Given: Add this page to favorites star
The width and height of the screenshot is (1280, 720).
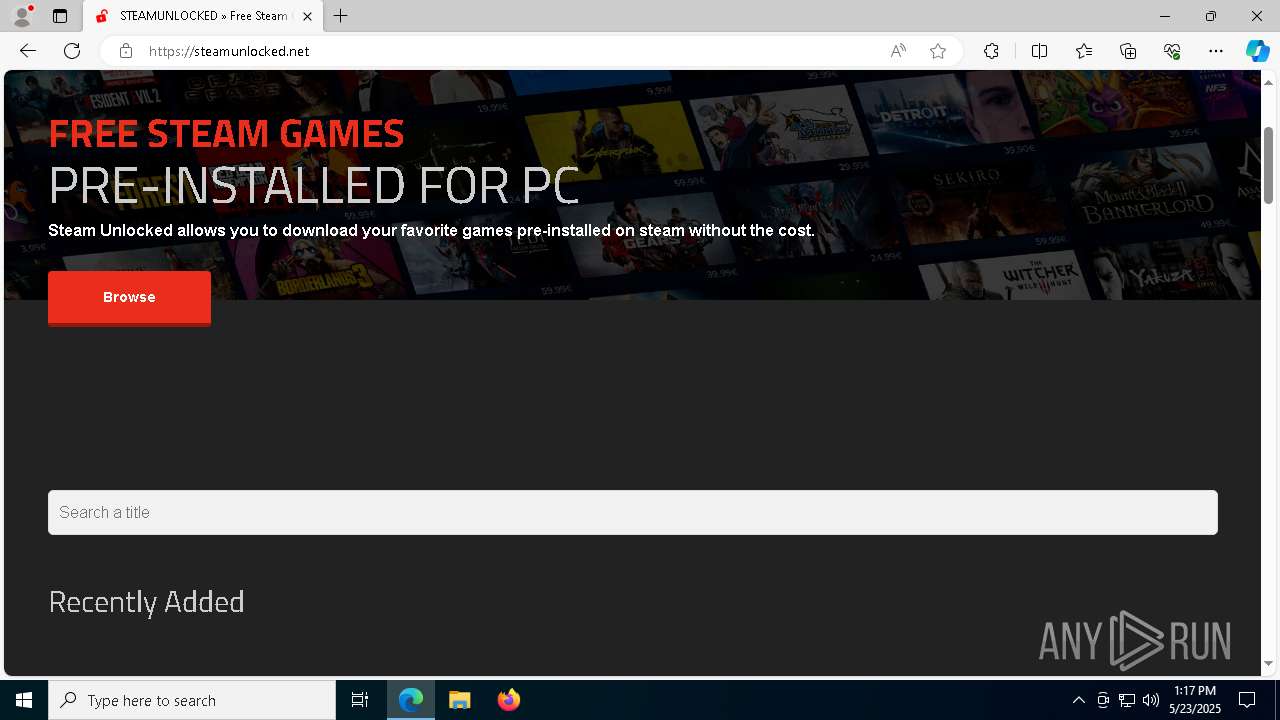Looking at the screenshot, I should point(938,51).
